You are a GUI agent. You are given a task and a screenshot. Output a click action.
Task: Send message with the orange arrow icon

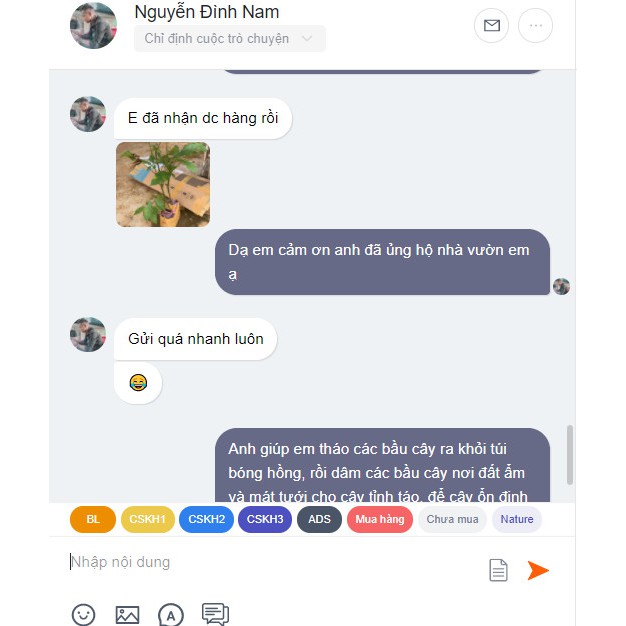click(538, 570)
